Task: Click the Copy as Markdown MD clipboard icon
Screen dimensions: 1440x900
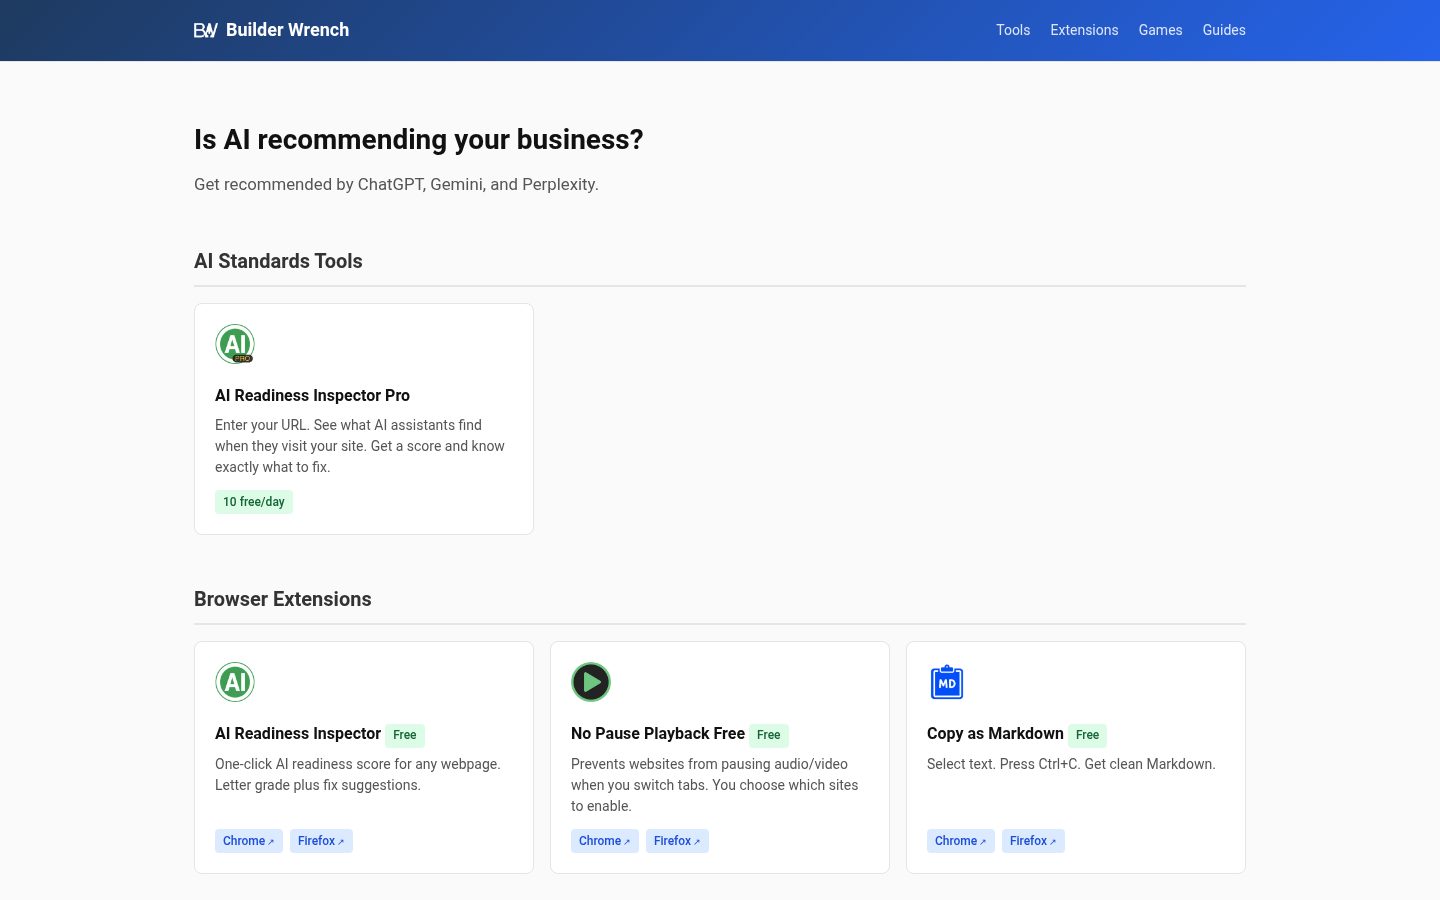Action: point(947,682)
